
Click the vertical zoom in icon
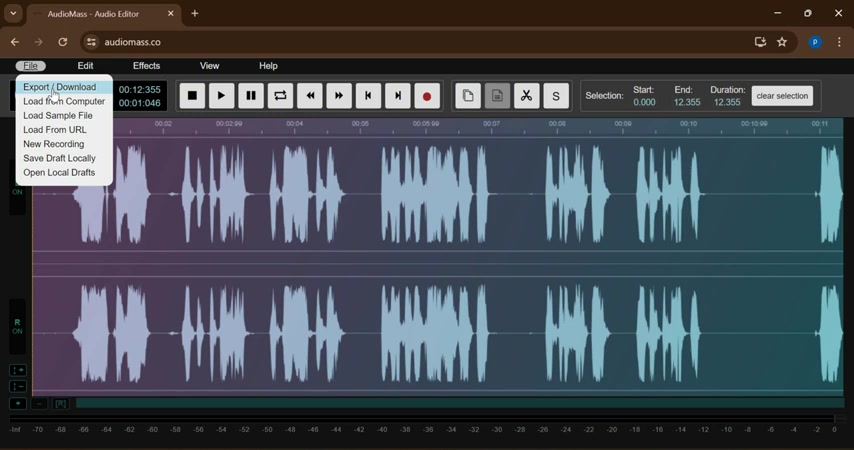click(18, 371)
